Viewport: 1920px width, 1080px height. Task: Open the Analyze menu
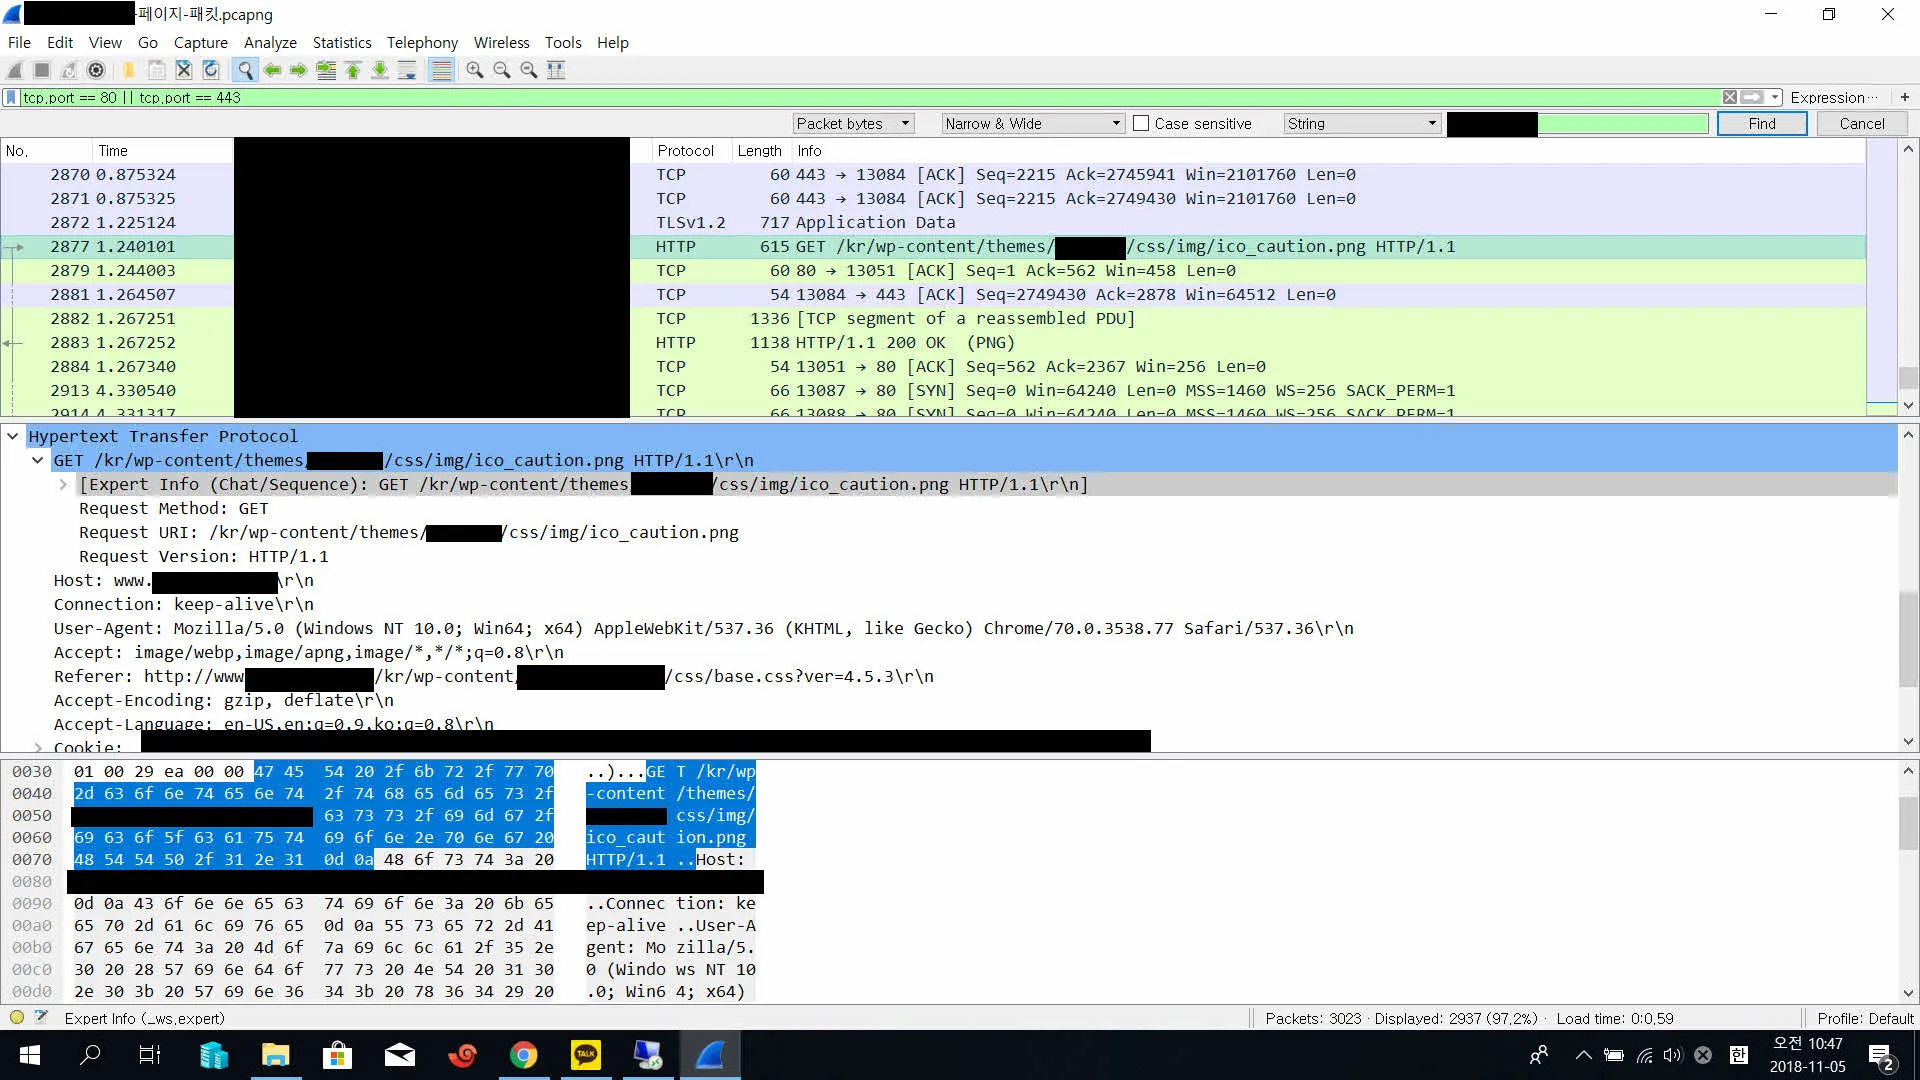pos(270,43)
